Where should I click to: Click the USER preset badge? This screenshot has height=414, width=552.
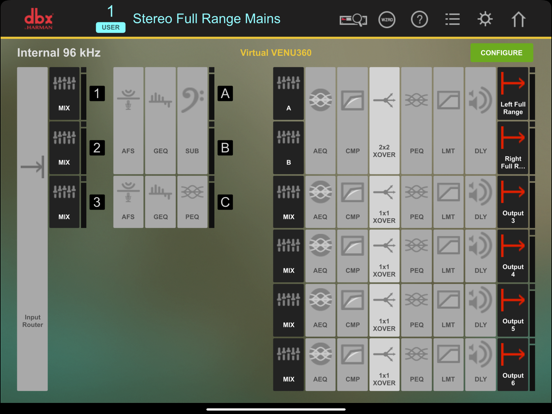point(111,27)
